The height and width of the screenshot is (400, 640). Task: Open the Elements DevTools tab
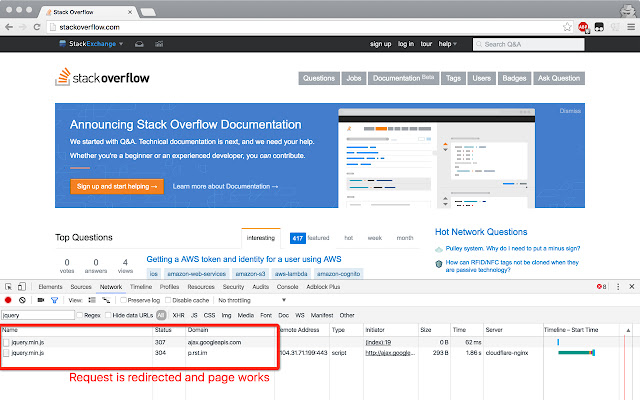point(50,287)
